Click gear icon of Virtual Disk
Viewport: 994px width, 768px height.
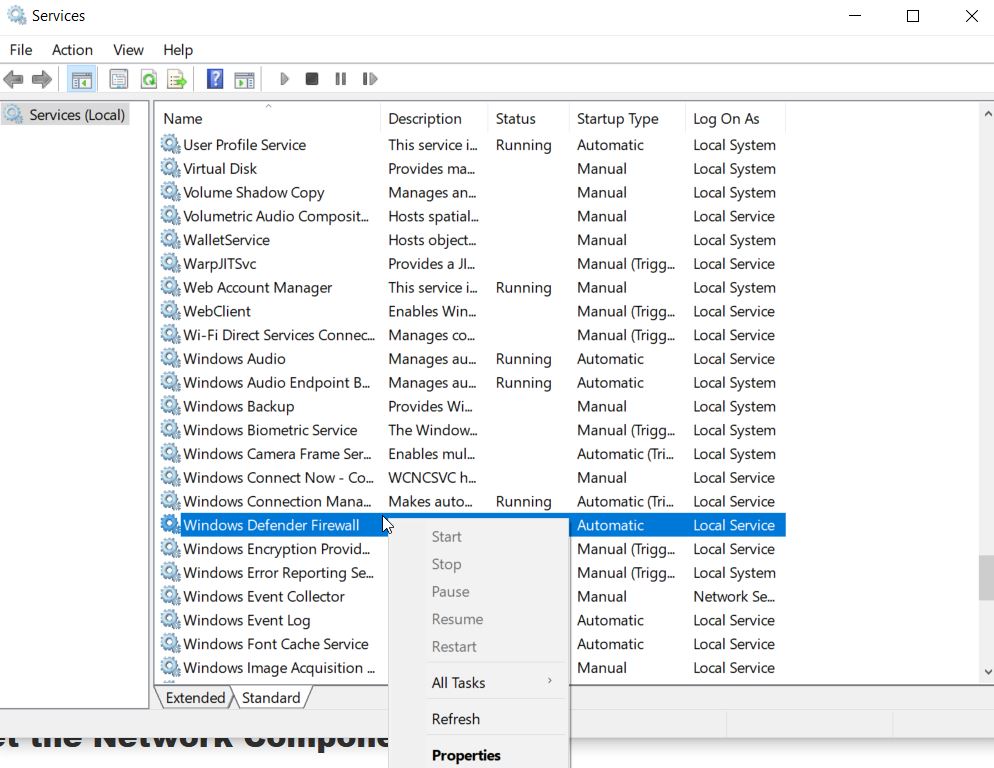(170, 168)
